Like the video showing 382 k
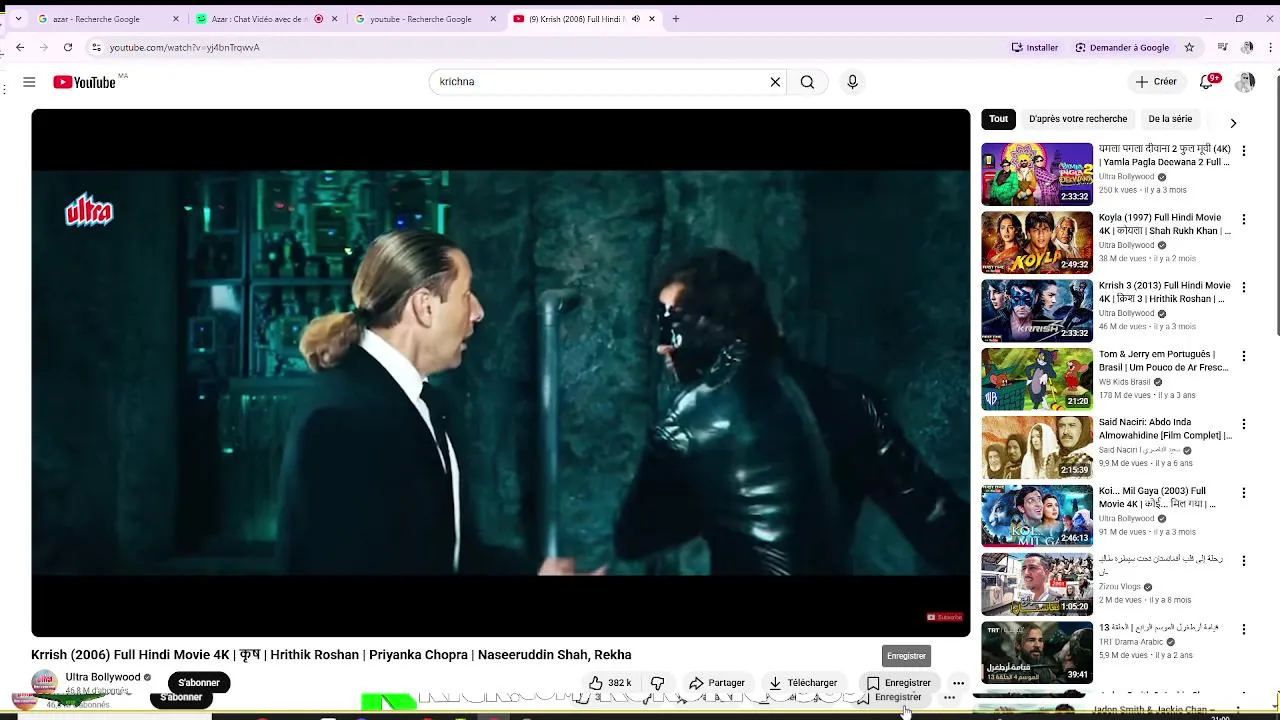Screen dimensions: 1280x720 [x=610, y=683]
